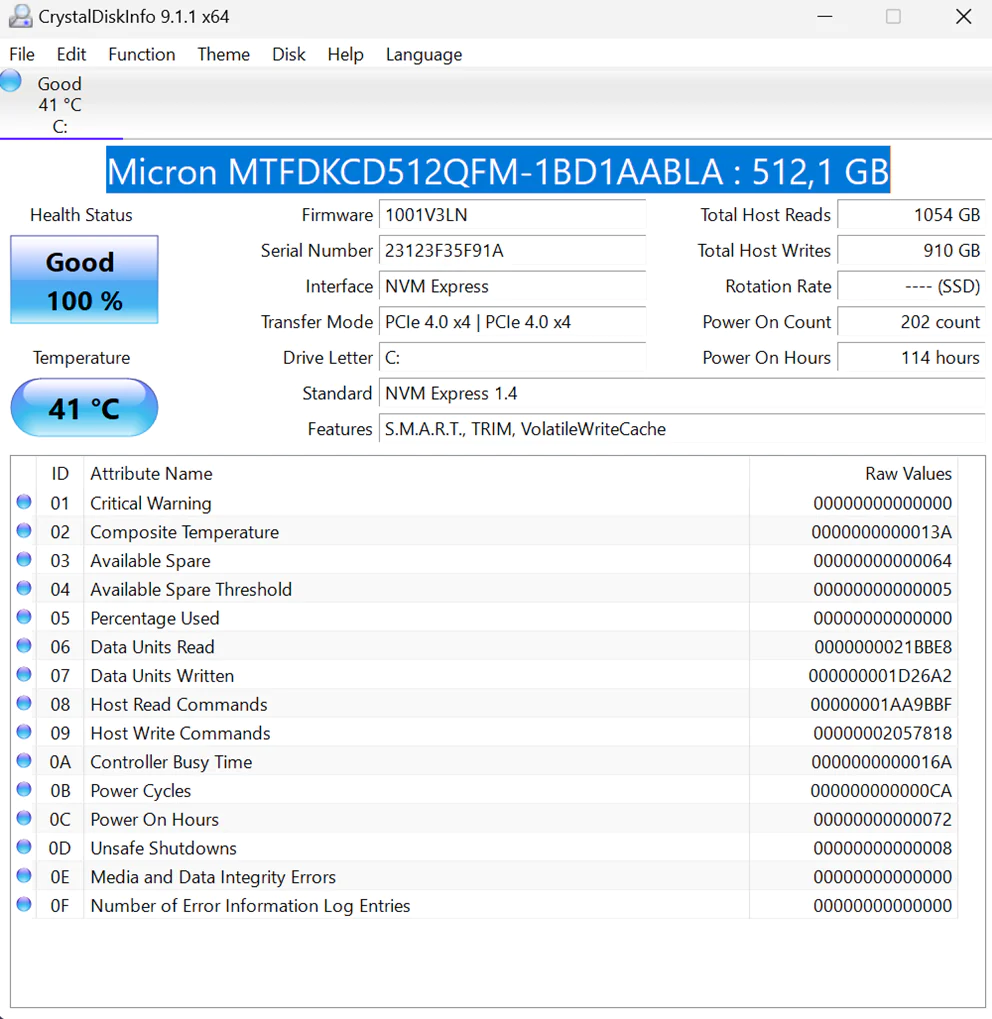Screen dimensions: 992x1019
Task: Click the status orb for Power On Hours row 0C
Action: (x=24, y=818)
